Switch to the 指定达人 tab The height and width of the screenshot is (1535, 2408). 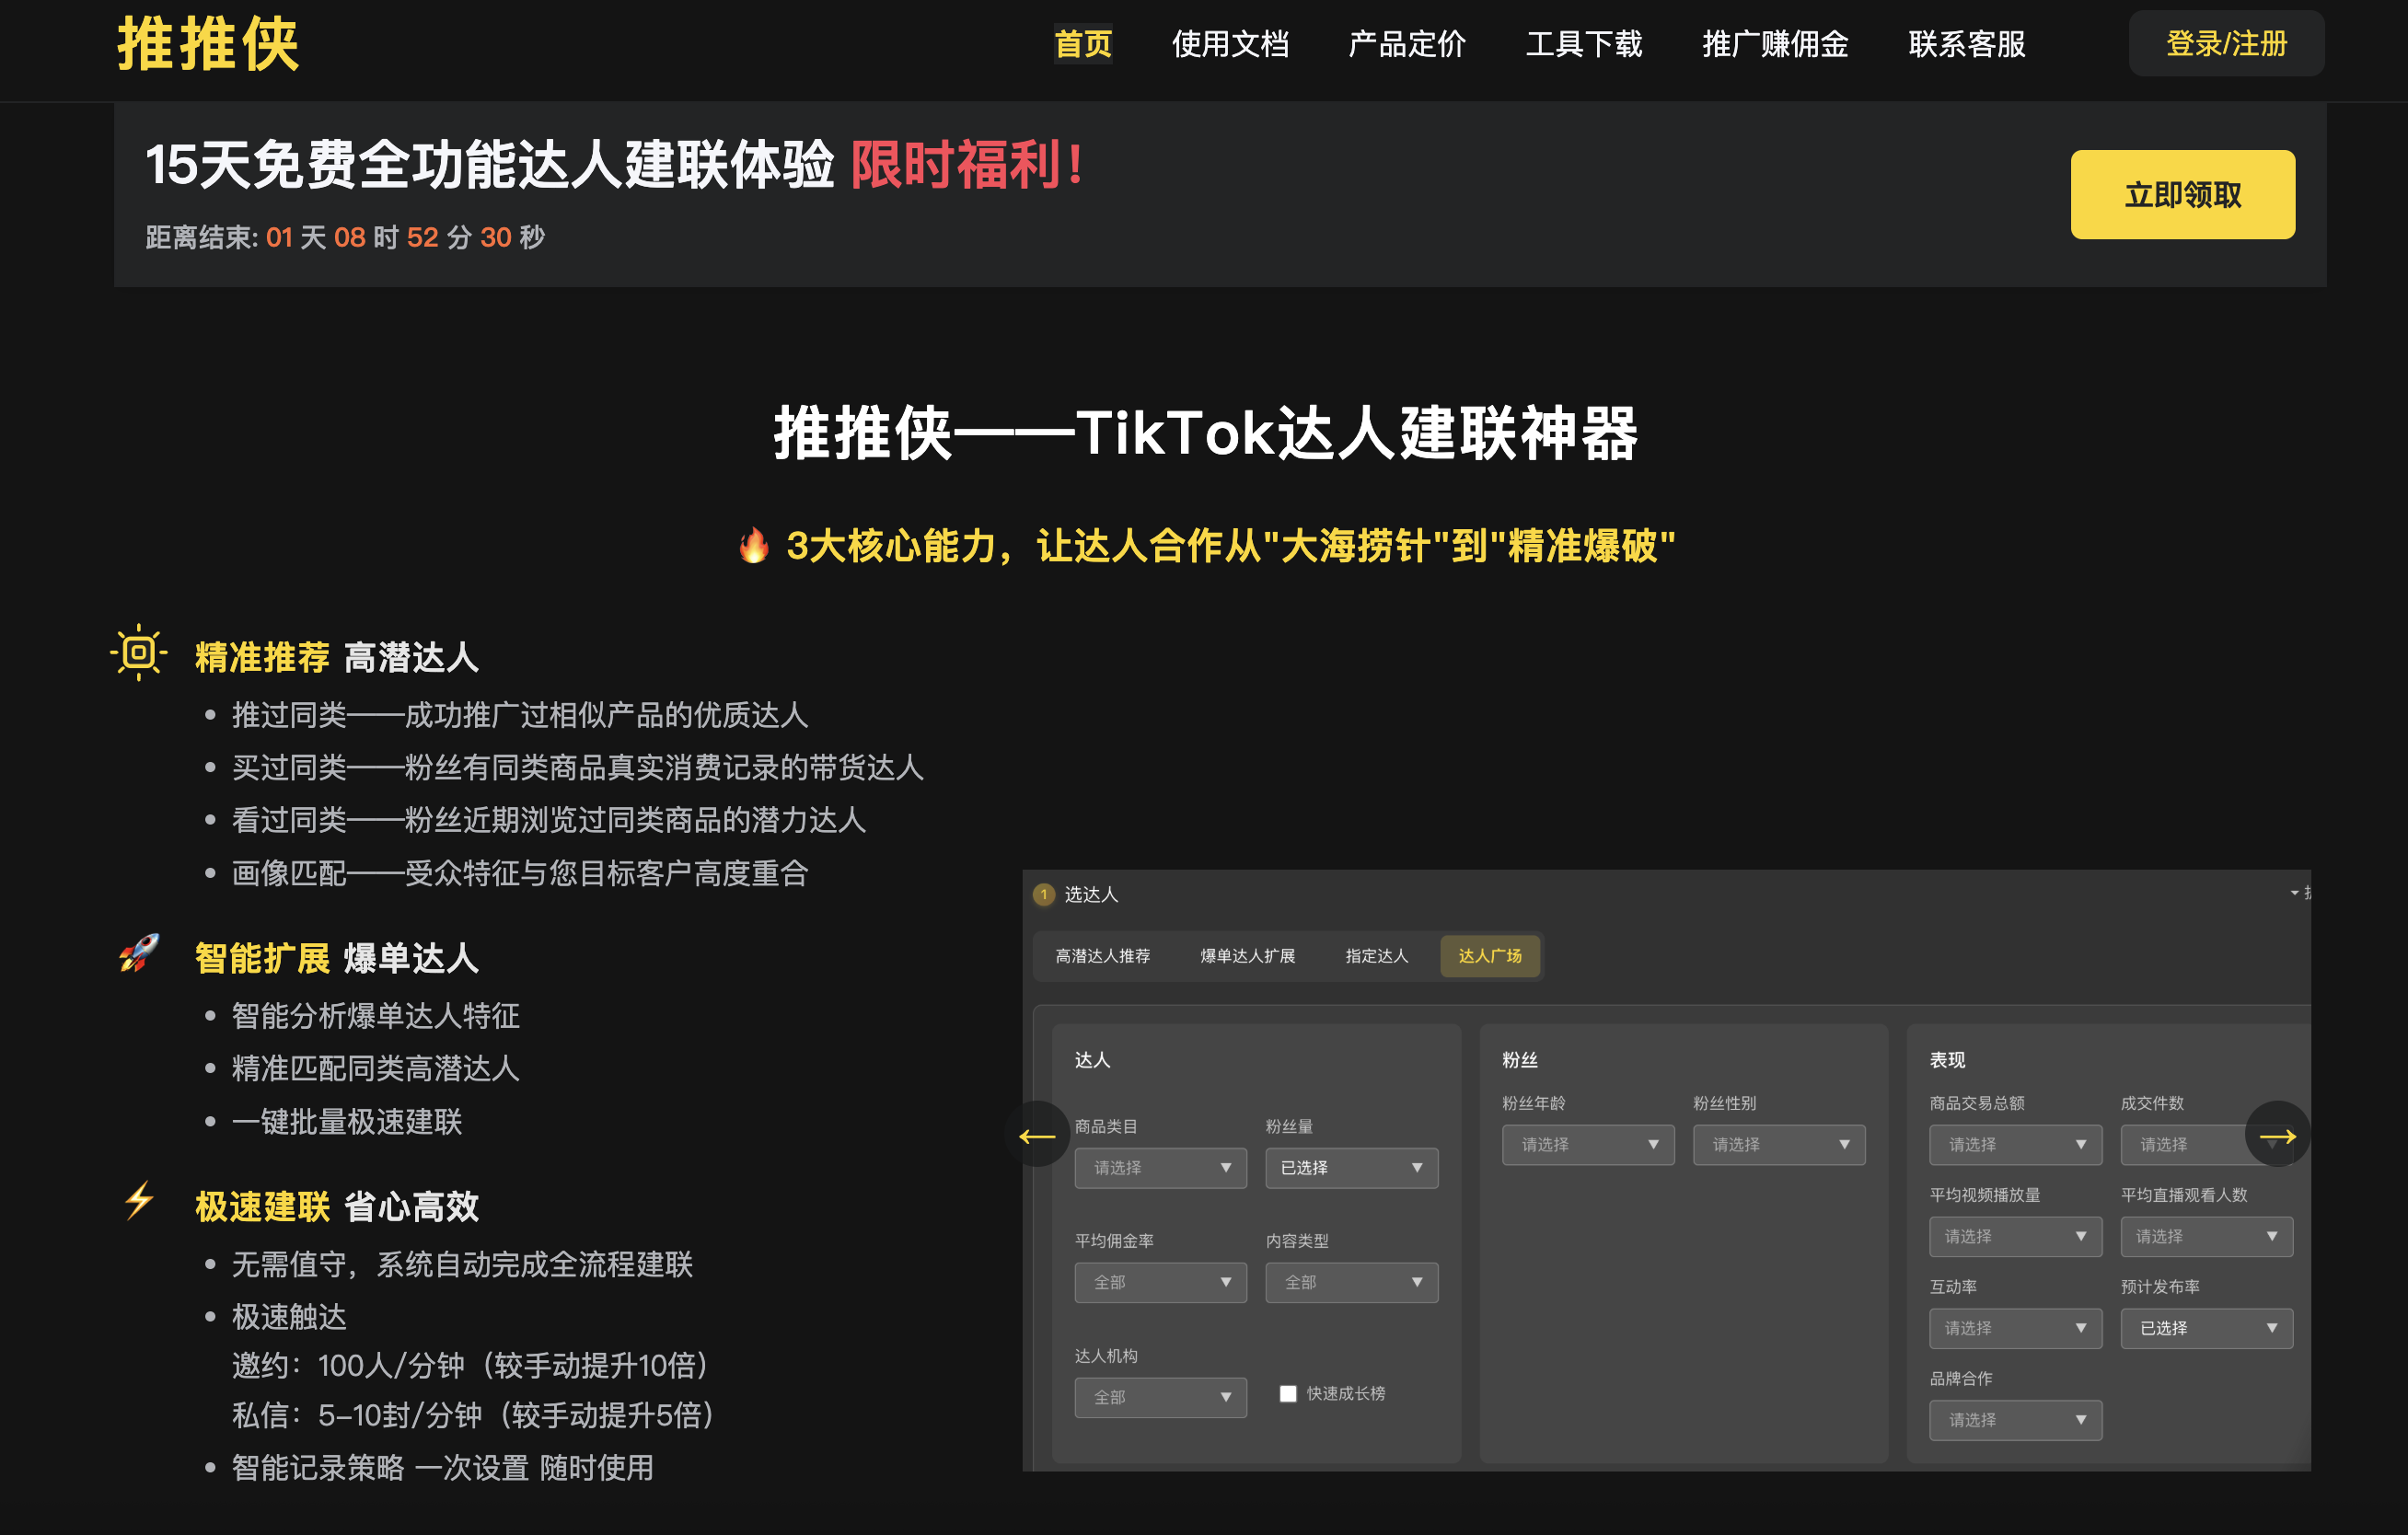click(1377, 956)
